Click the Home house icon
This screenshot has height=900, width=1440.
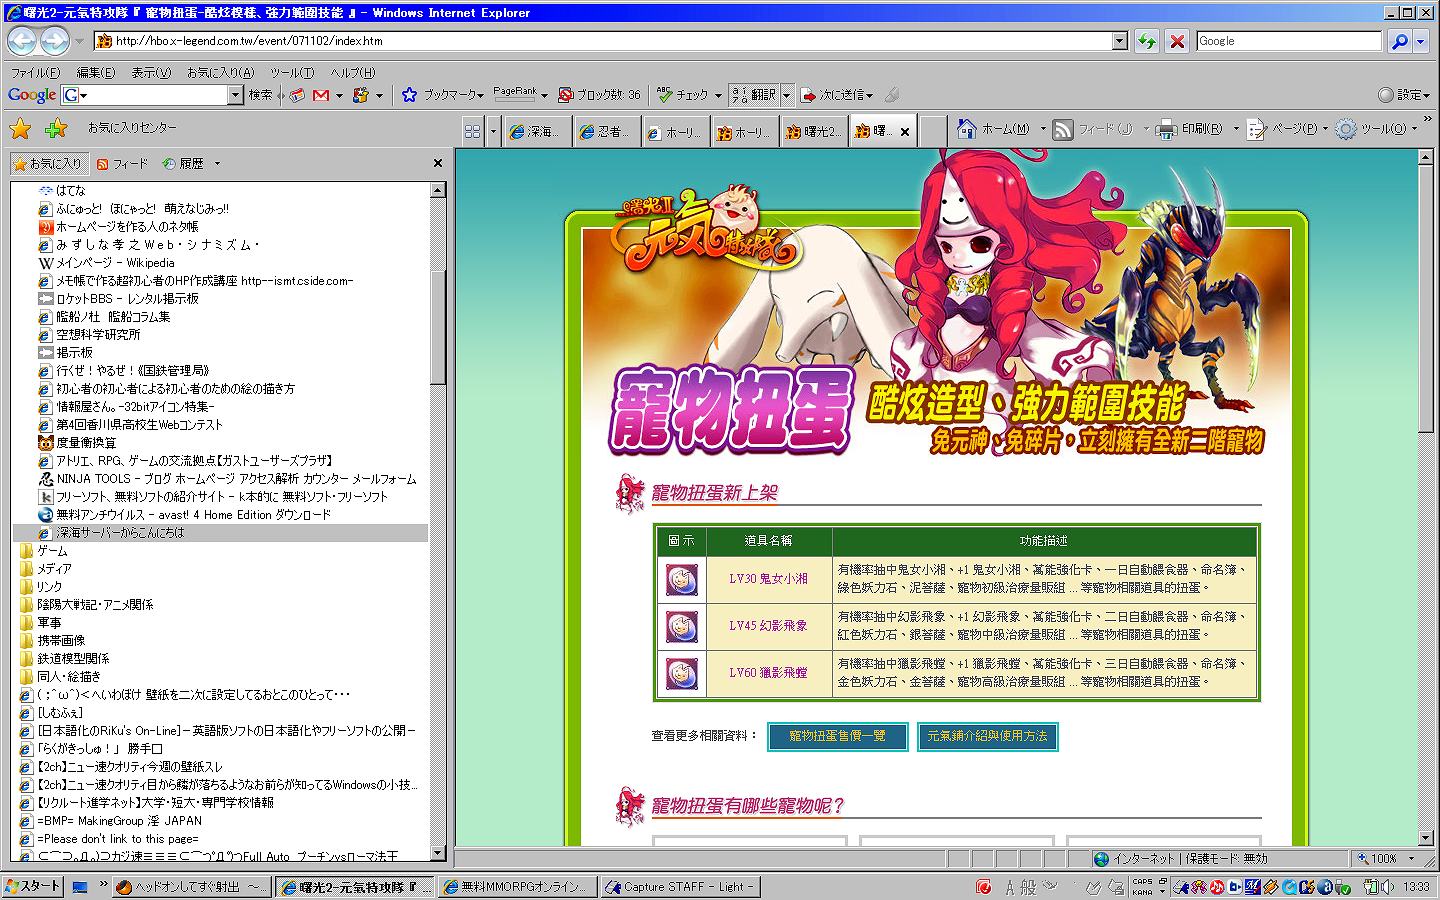(966, 129)
